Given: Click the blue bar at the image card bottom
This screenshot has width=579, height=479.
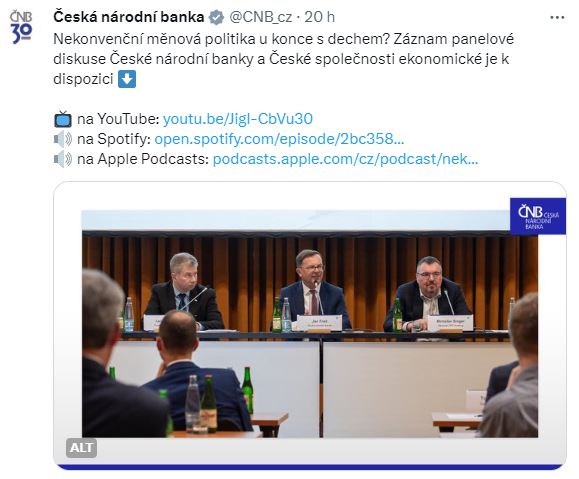Looking at the screenshot, I should [310, 467].
